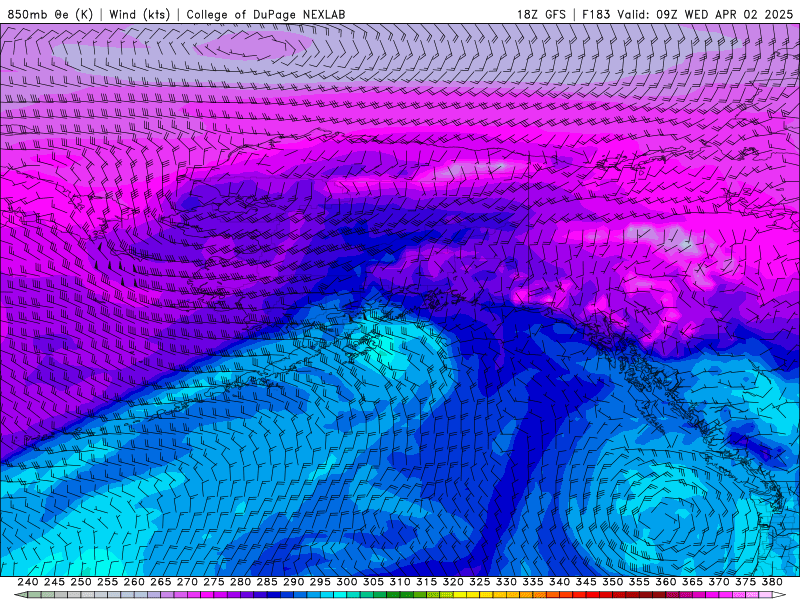Click the 340 value on the color scale

pyautogui.click(x=559, y=582)
